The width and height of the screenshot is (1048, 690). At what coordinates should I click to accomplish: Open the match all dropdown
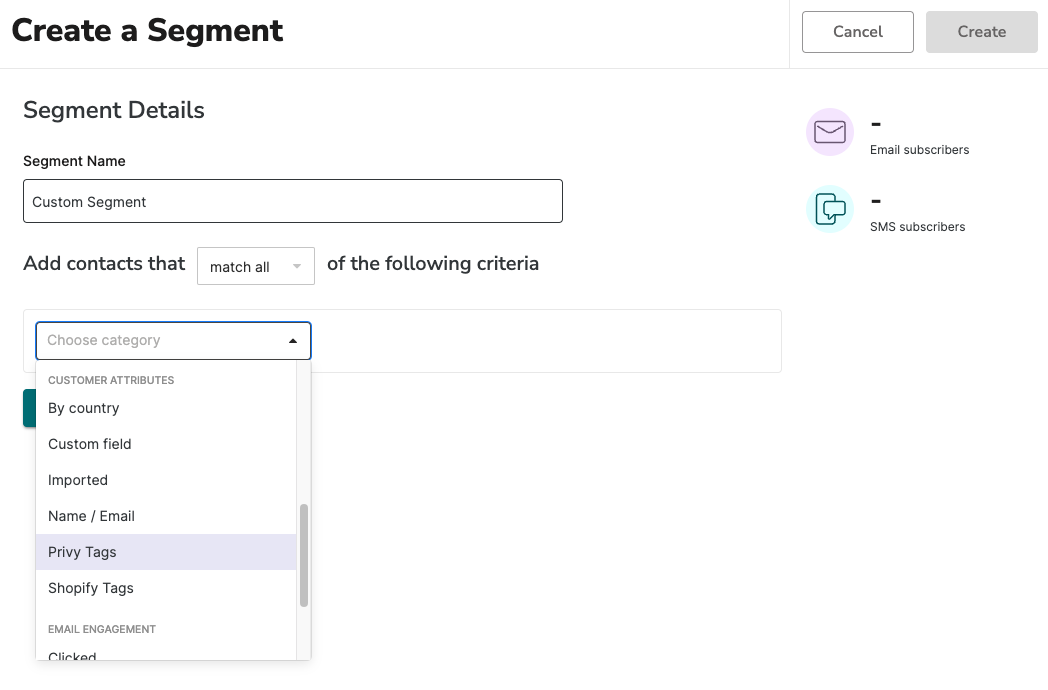tap(255, 266)
